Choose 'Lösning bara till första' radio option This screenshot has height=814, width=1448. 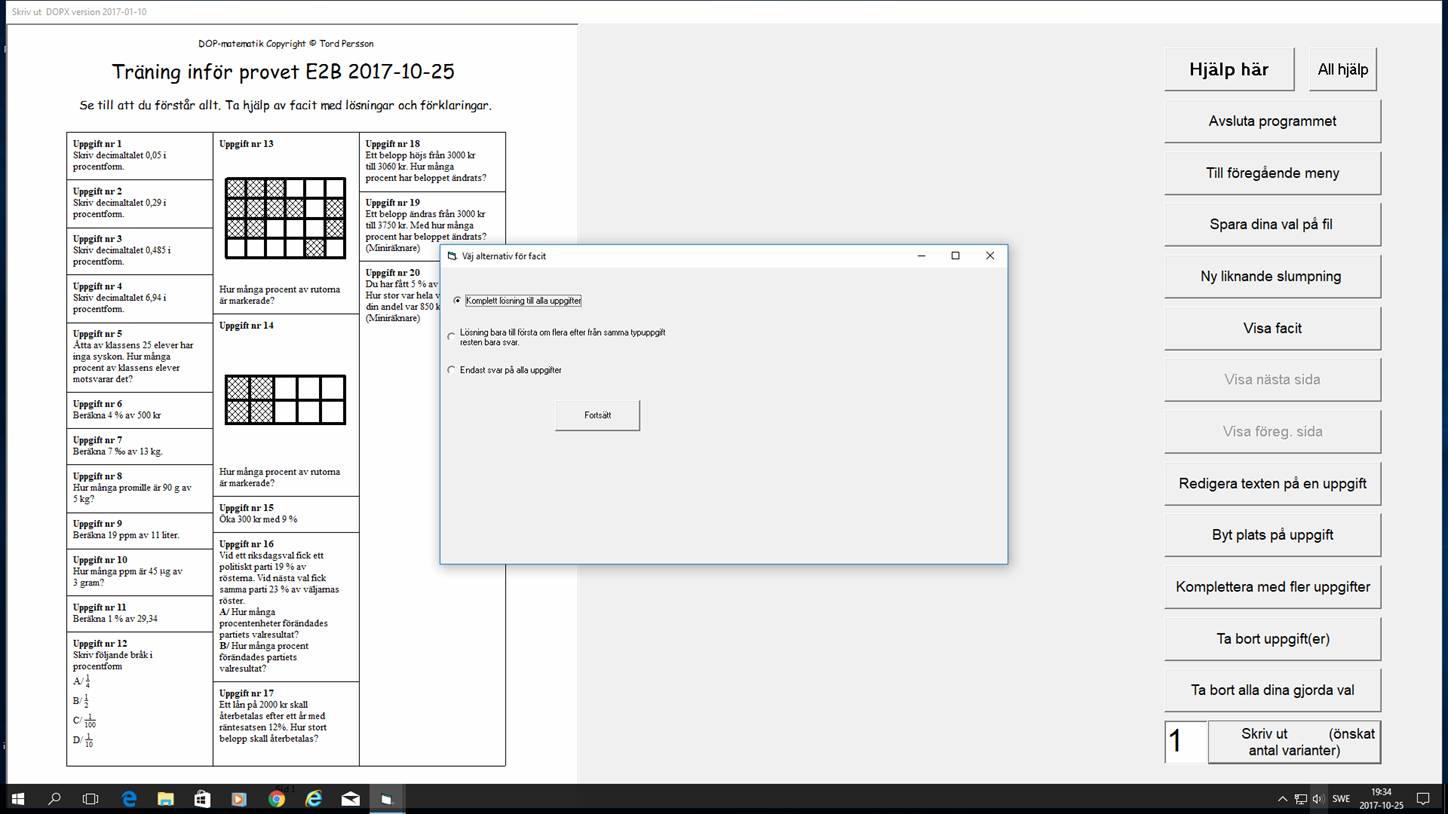(452, 337)
